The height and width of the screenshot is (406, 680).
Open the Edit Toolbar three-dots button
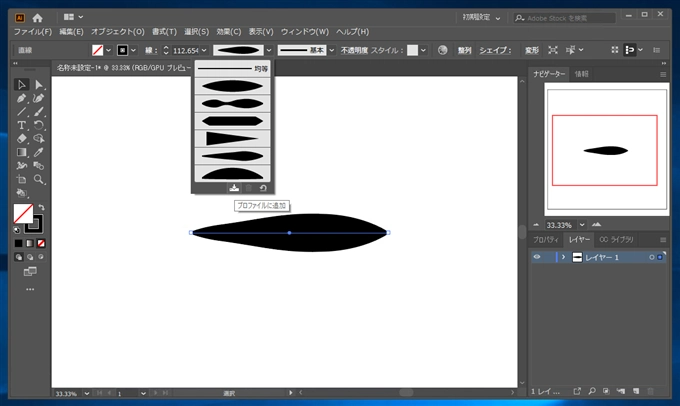(x=30, y=289)
